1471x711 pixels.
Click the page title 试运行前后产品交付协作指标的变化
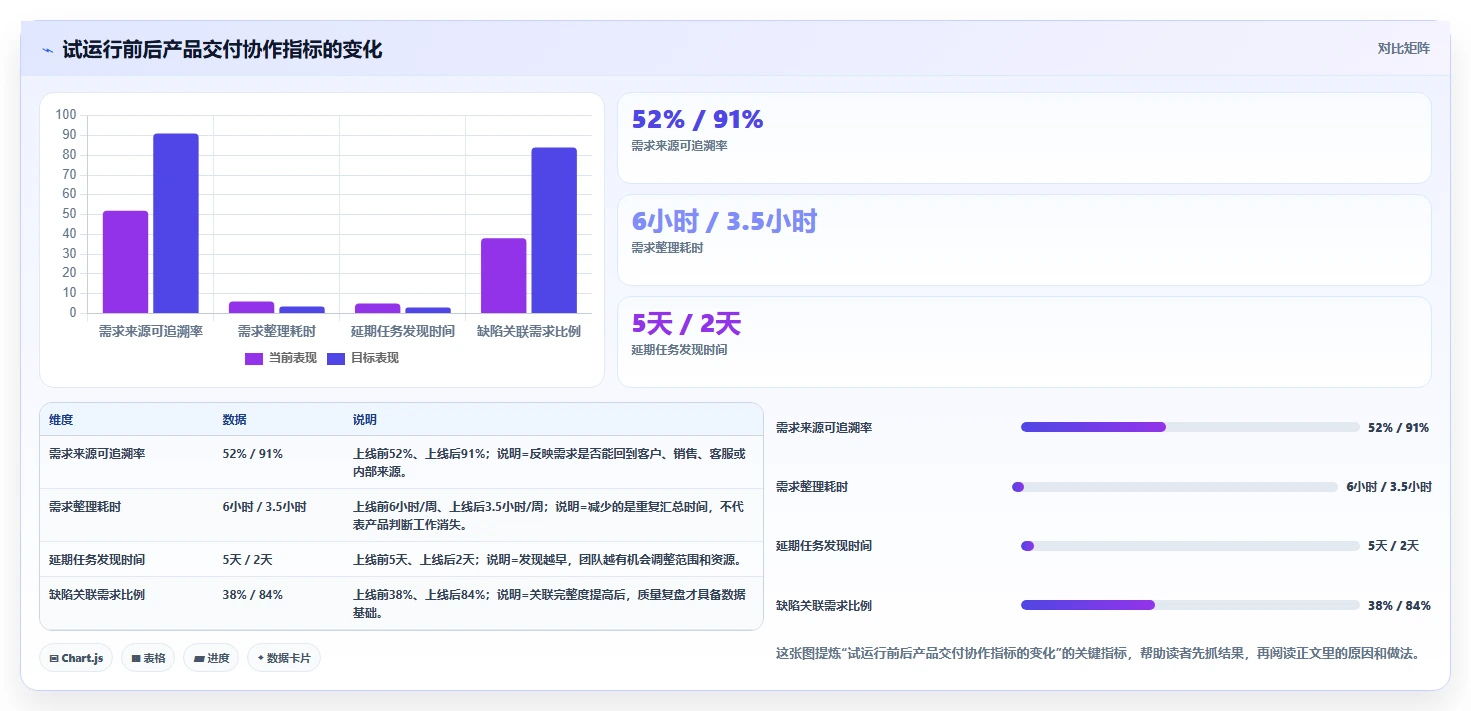222,50
